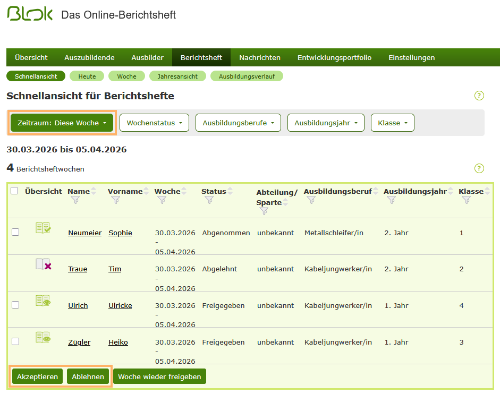Sort table by Klasse arrows
The image size is (500, 394).
[x=487, y=191]
